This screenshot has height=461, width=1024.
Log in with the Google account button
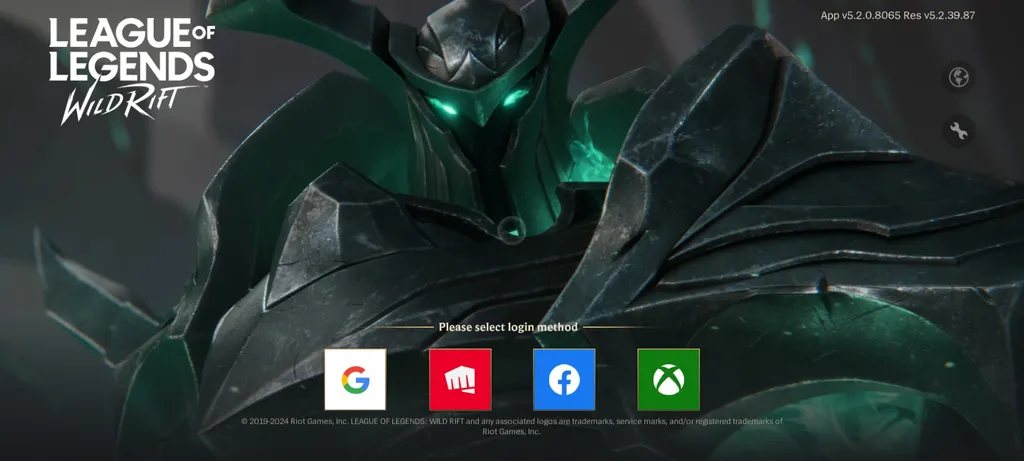click(x=355, y=379)
